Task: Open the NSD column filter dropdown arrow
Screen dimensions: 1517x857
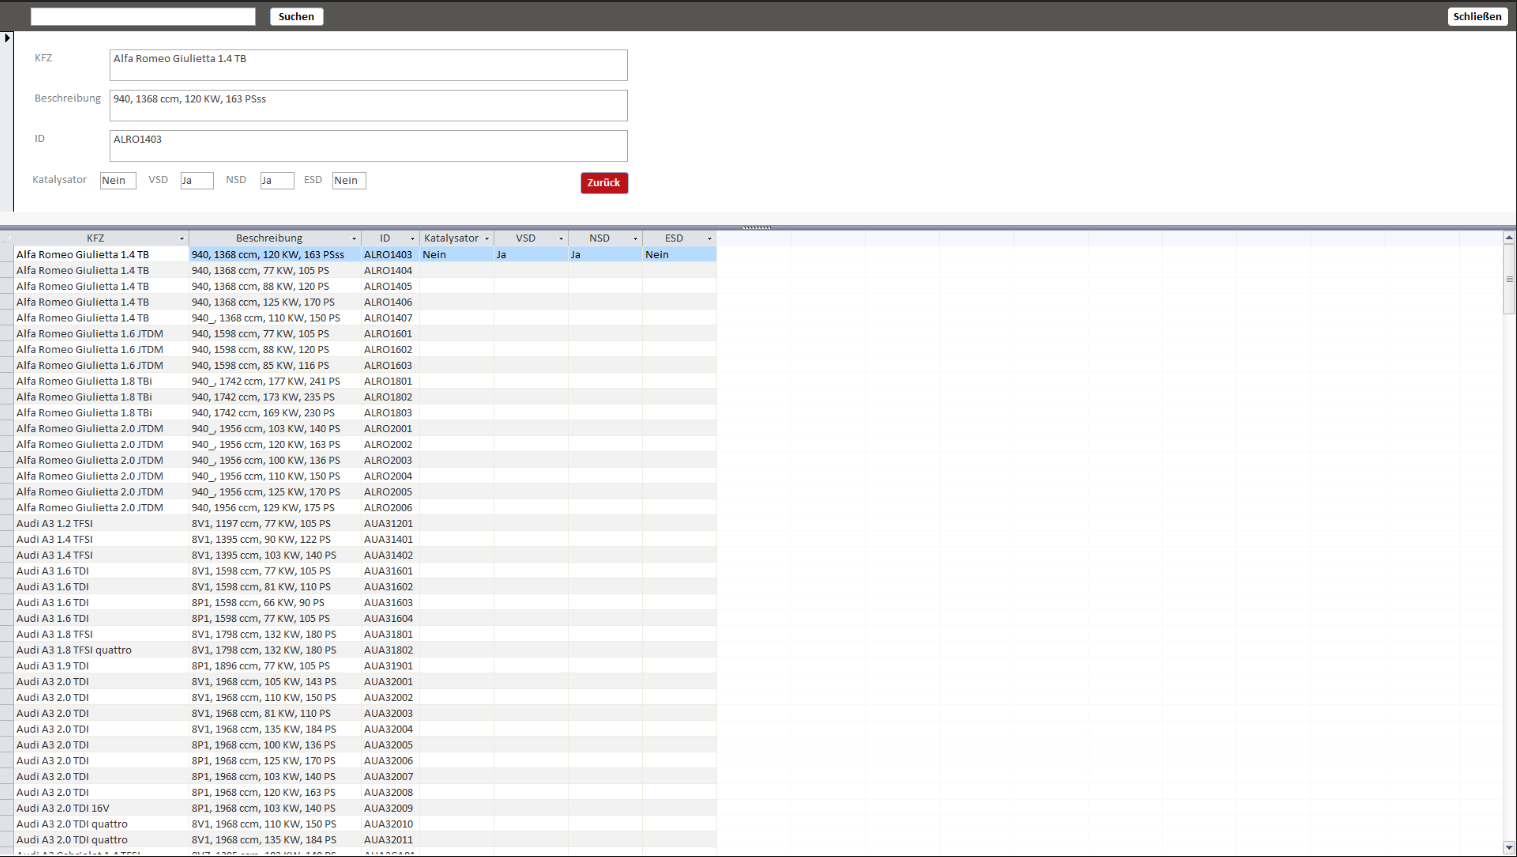Action: click(x=635, y=239)
